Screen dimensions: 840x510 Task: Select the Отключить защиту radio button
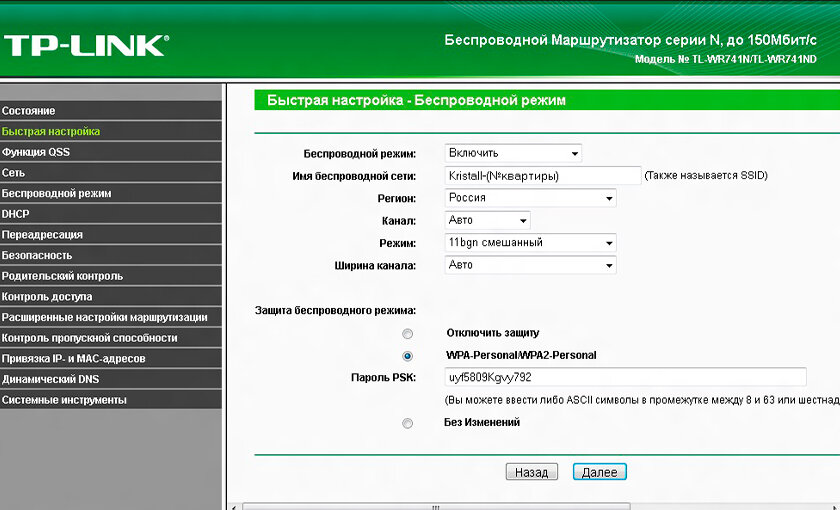[408, 334]
